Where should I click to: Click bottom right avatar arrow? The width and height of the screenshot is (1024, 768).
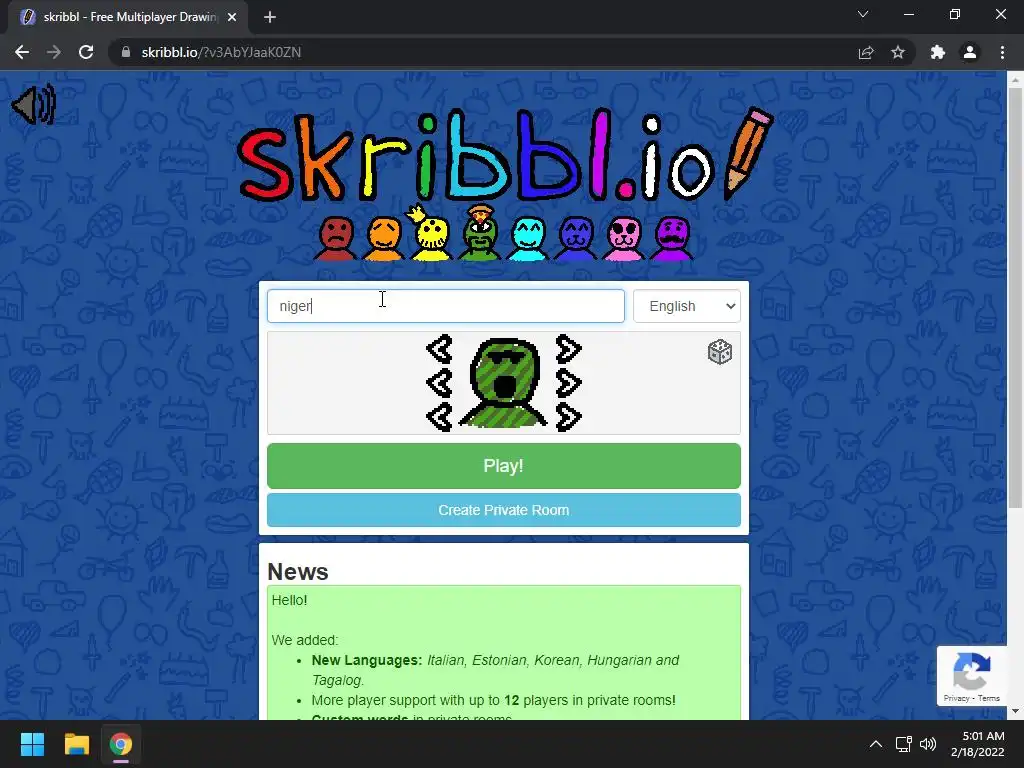click(x=568, y=417)
